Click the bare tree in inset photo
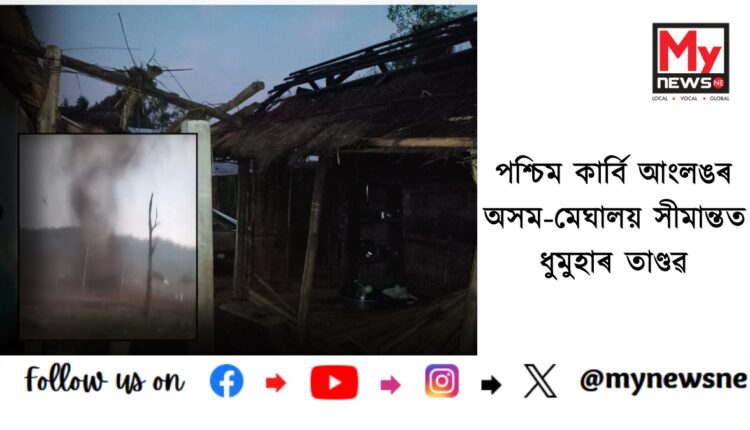This screenshot has height=430, width=750. click(x=151, y=256)
